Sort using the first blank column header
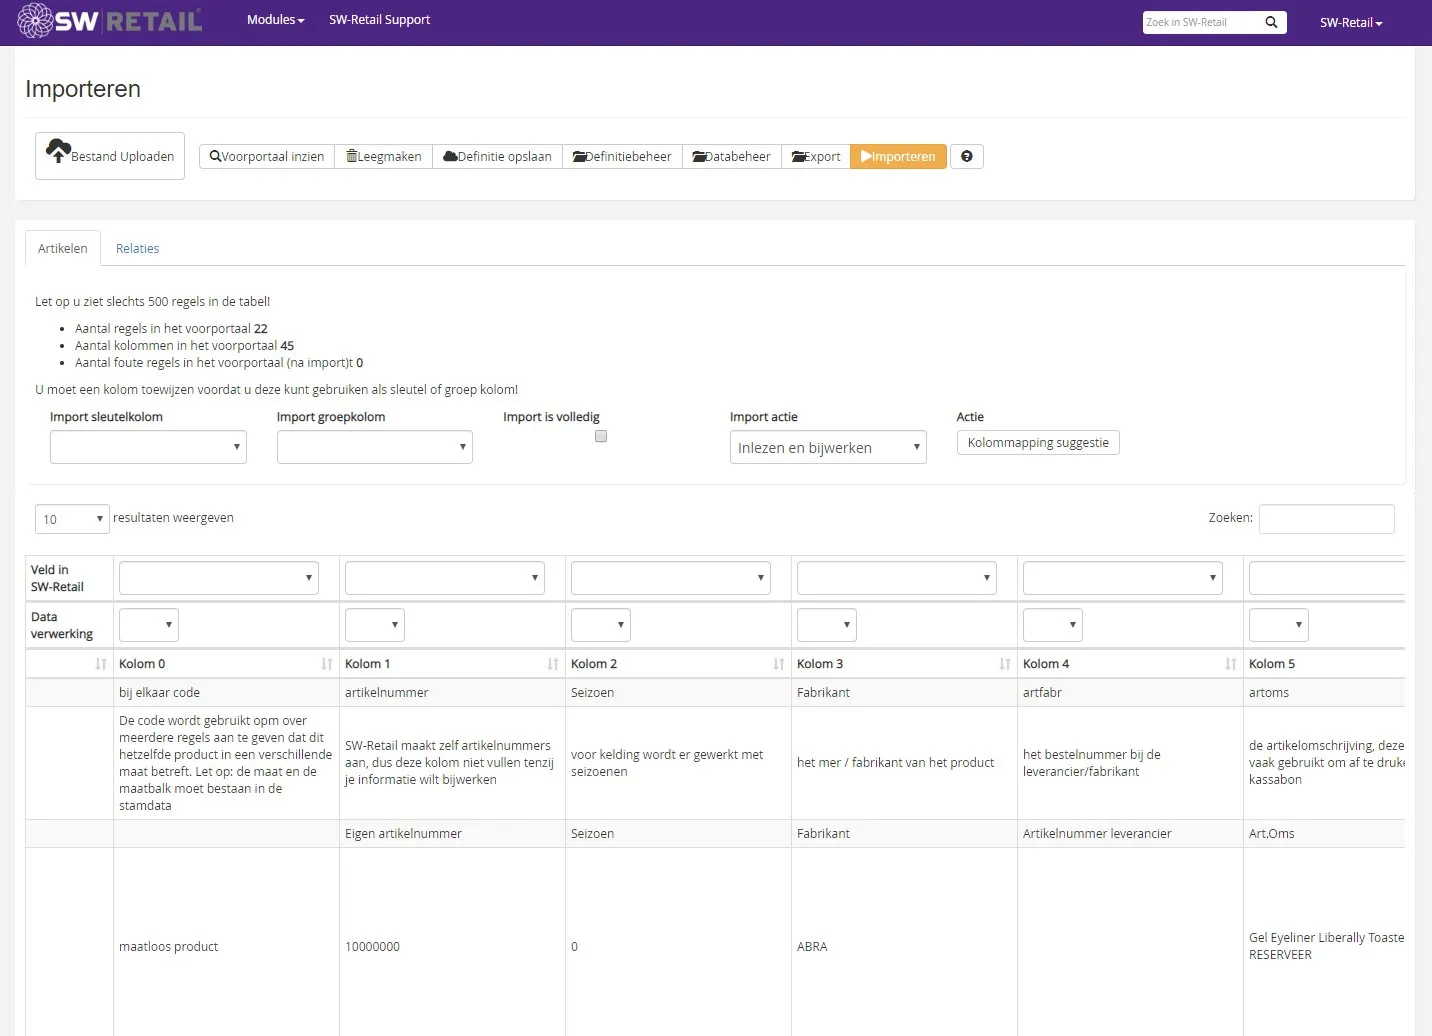Viewport: 1432px width, 1036px height. click(x=69, y=664)
